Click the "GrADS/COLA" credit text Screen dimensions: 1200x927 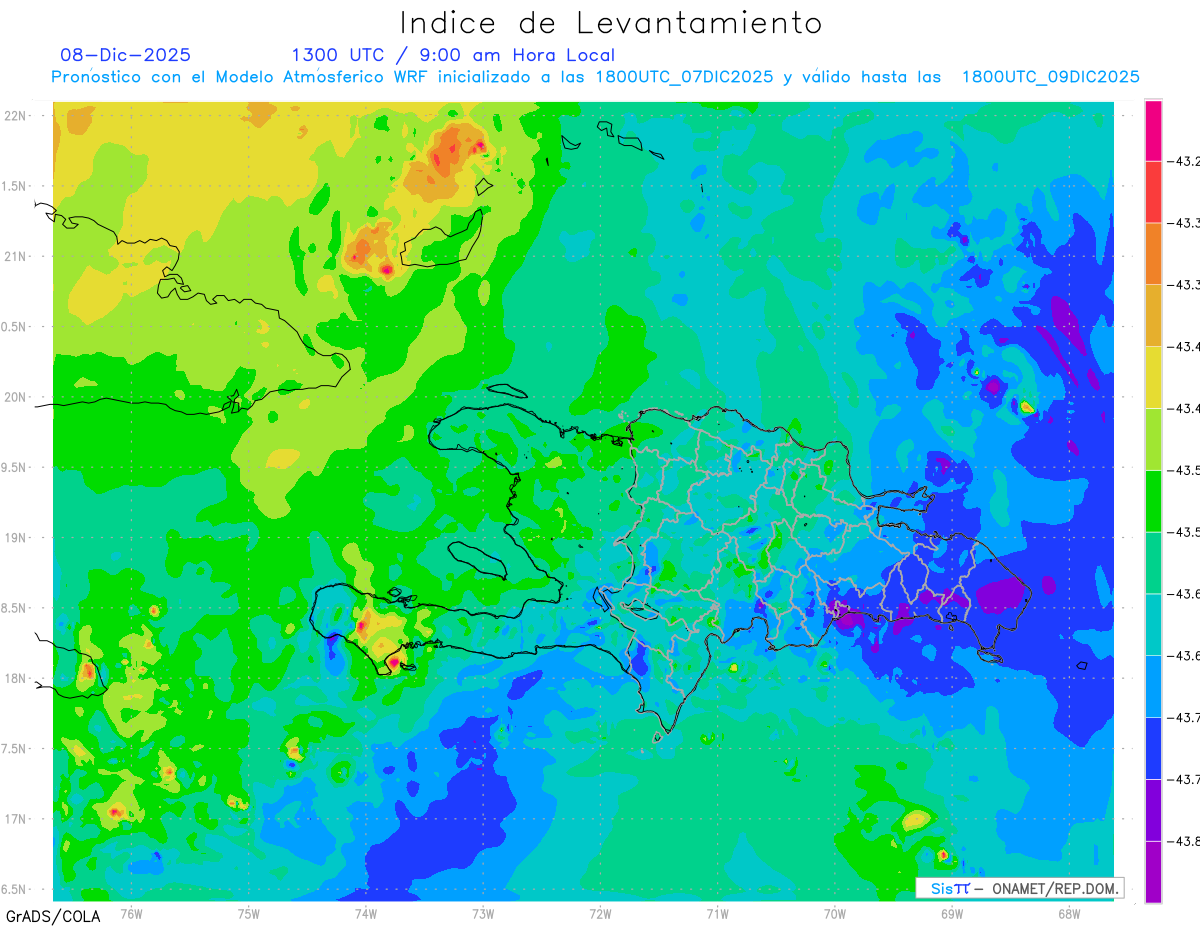pyautogui.click(x=53, y=916)
